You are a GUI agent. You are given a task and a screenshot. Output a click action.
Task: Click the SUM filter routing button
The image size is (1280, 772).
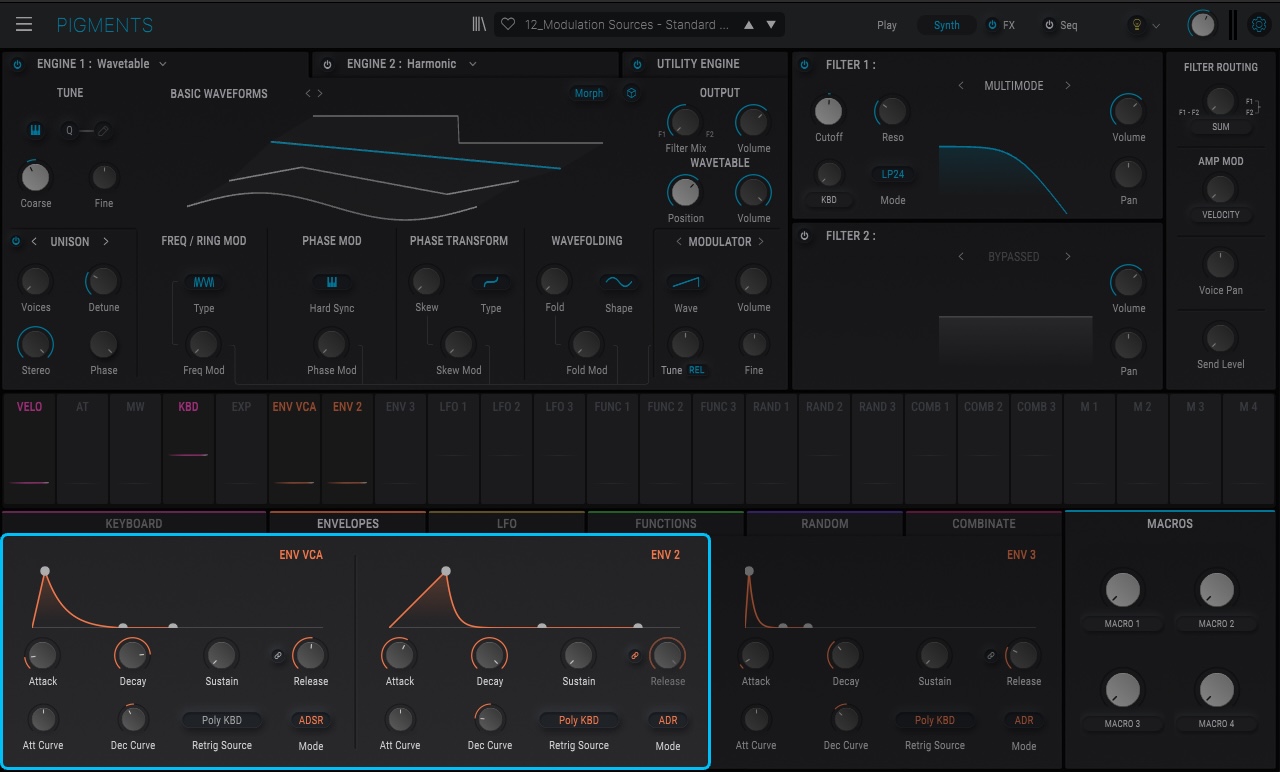point(1221,127)
